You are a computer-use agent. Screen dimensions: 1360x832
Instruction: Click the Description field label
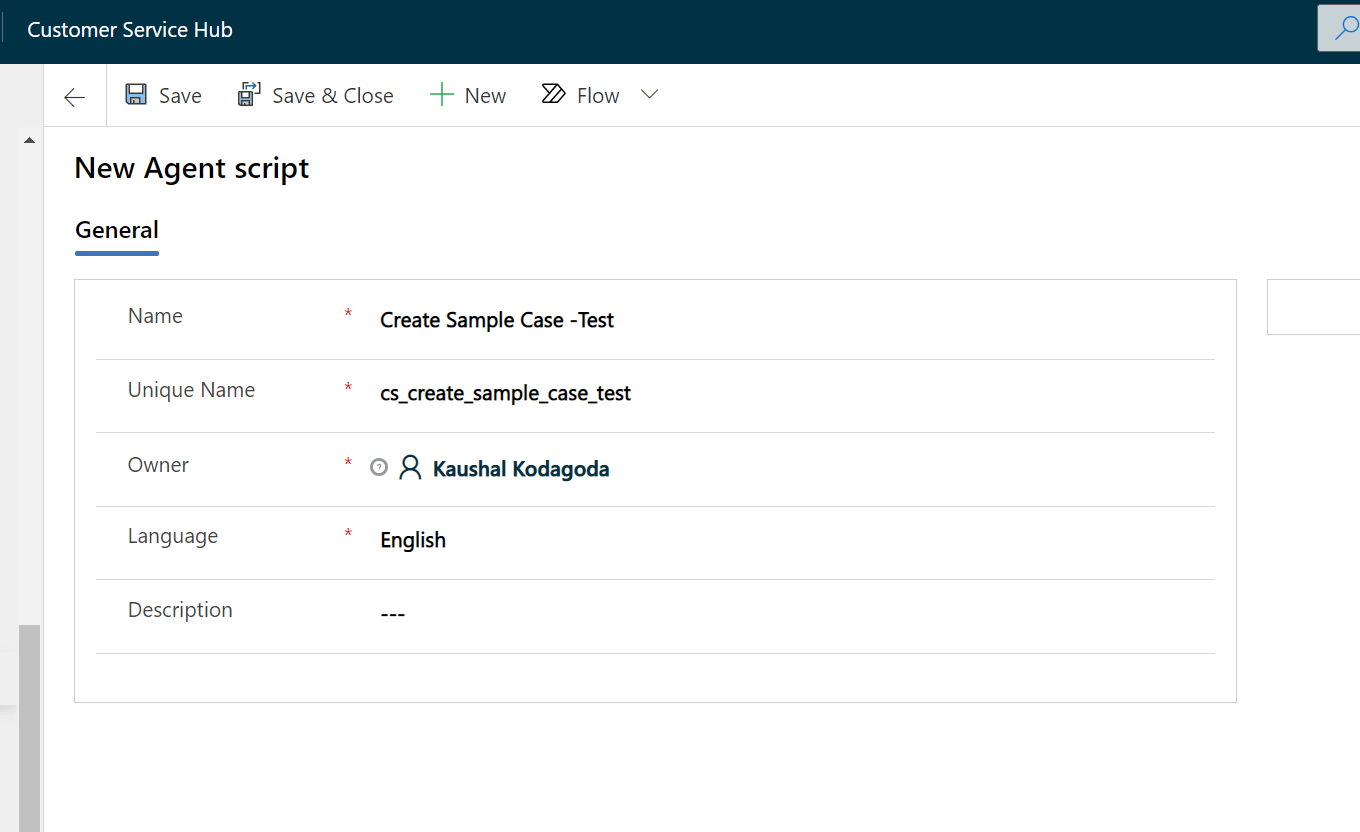click(180, 610)
